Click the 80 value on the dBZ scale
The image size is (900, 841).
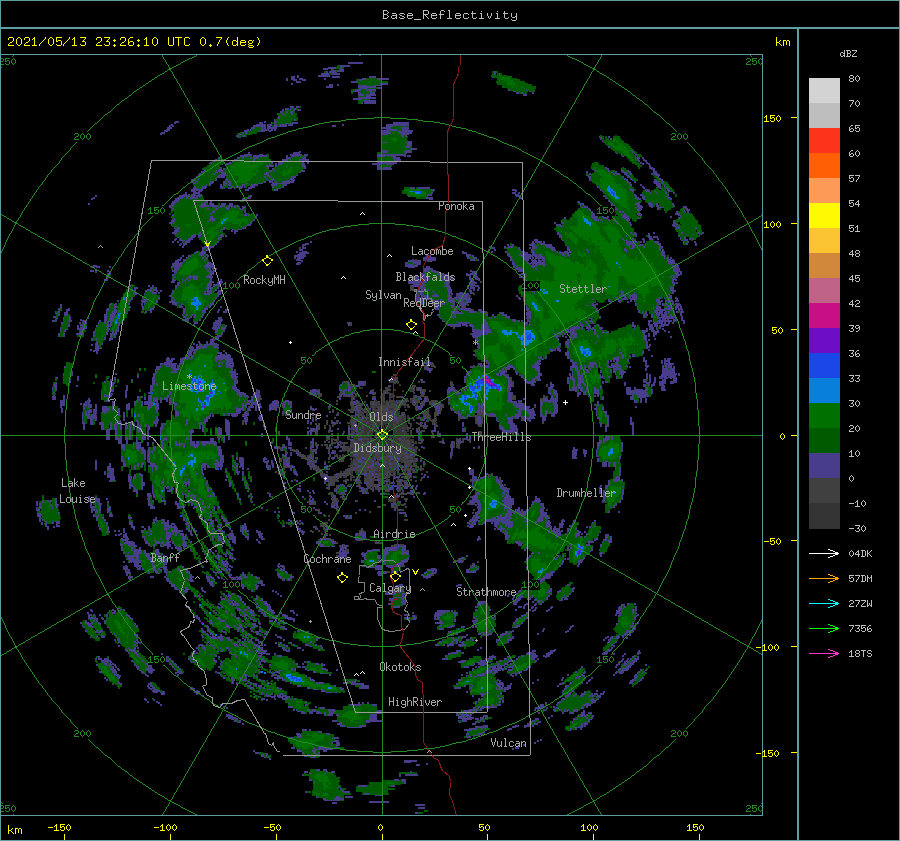(854, 79)
